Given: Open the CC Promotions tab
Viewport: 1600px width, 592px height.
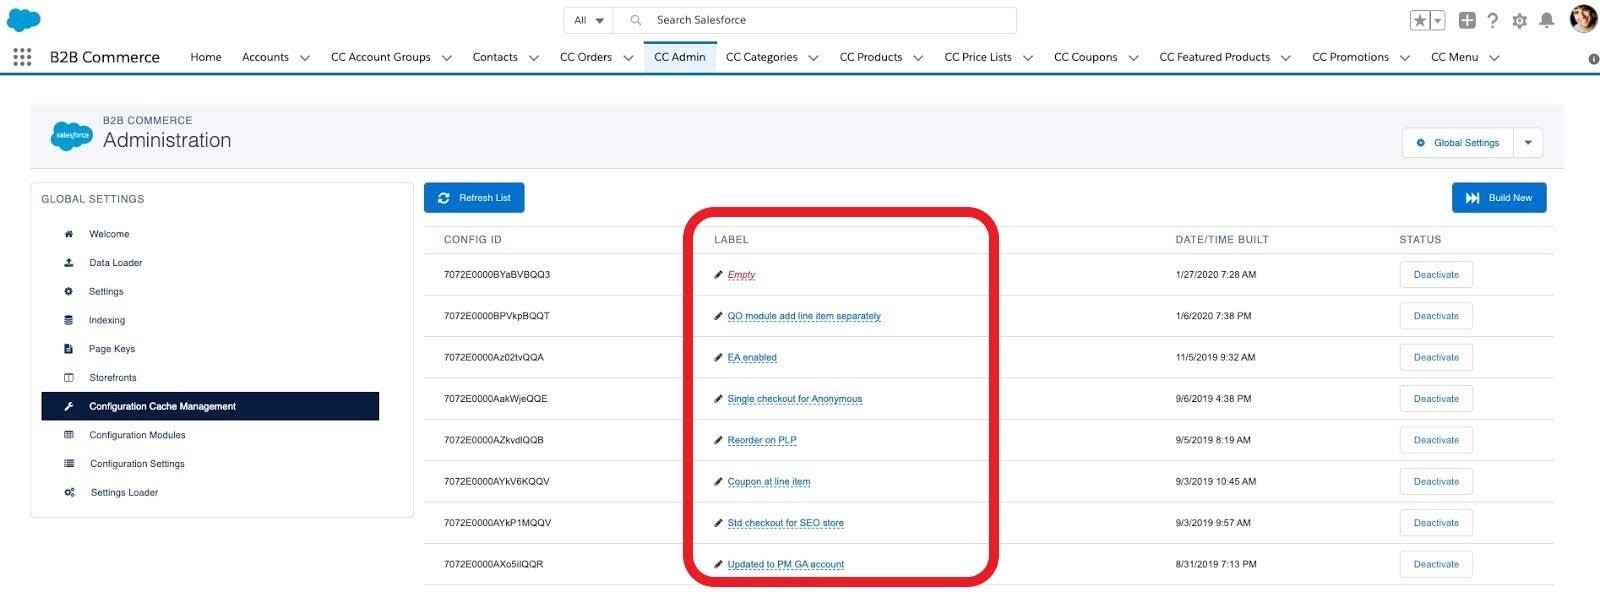Looking at the screenshot, I should pyautogui.click(x=1351, y=57).
